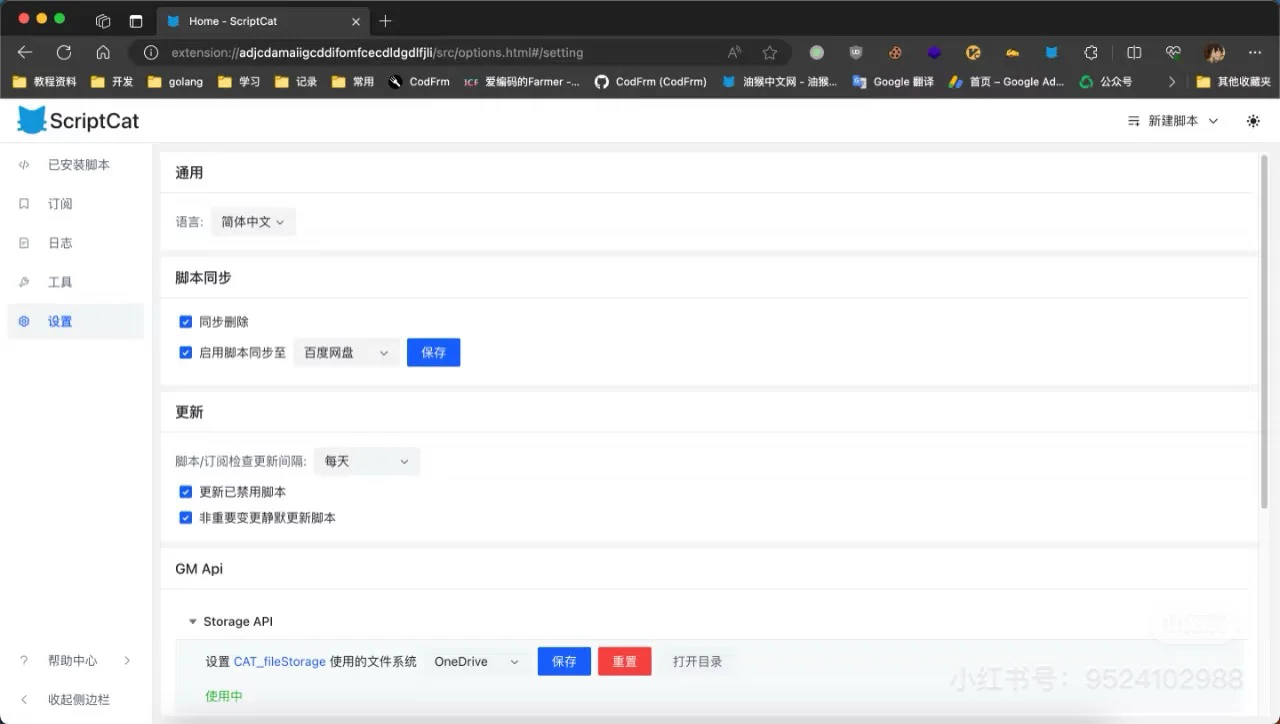The width and height of the screenshot is (1280, 724).
Task: Click the user profile avatar
Action: tap(1214, 52)
